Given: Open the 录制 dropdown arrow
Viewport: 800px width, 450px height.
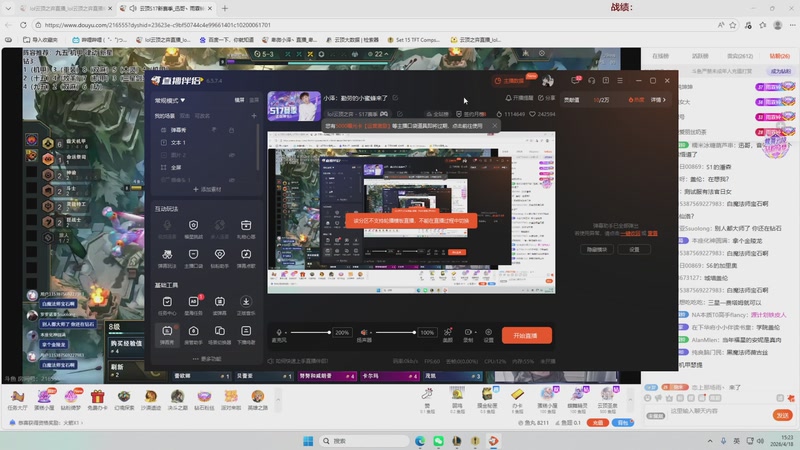Looking at the screenshot, I should (475, 332).
